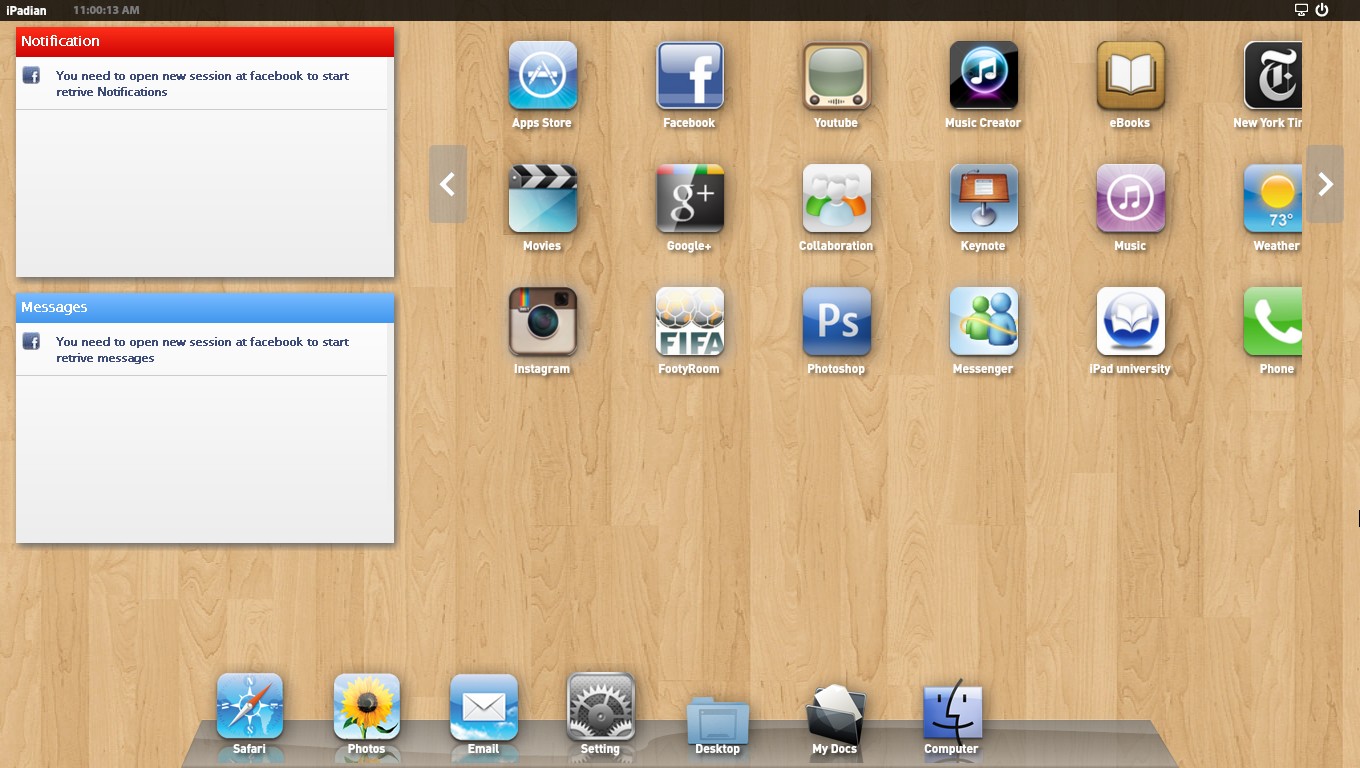Screen dimensions: 1360x768
Task: Click the red Notification panel header
Action: [205, 42]
